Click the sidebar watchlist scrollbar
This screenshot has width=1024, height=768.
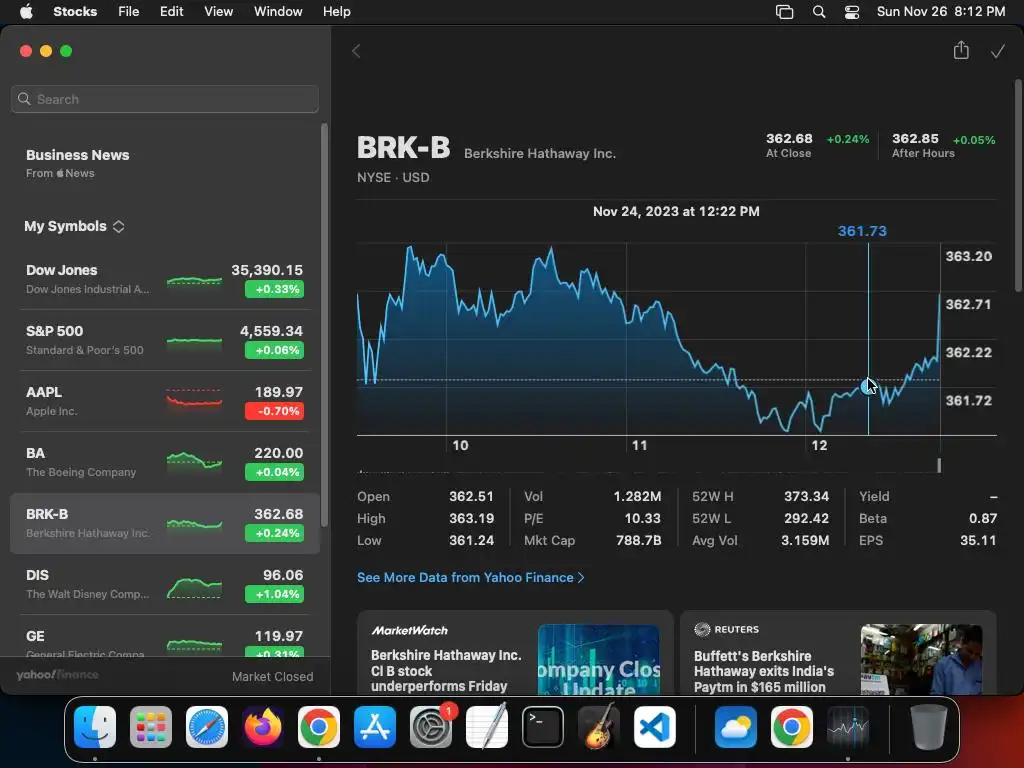point(324,325)
